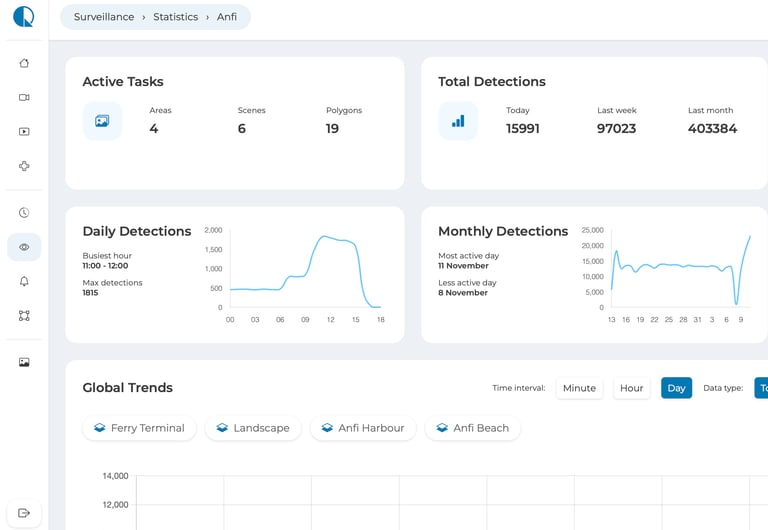Viewport: 768px width, 530px height.
Task: Click the Active Tasks heading
Action: click(x=123, y=82)
